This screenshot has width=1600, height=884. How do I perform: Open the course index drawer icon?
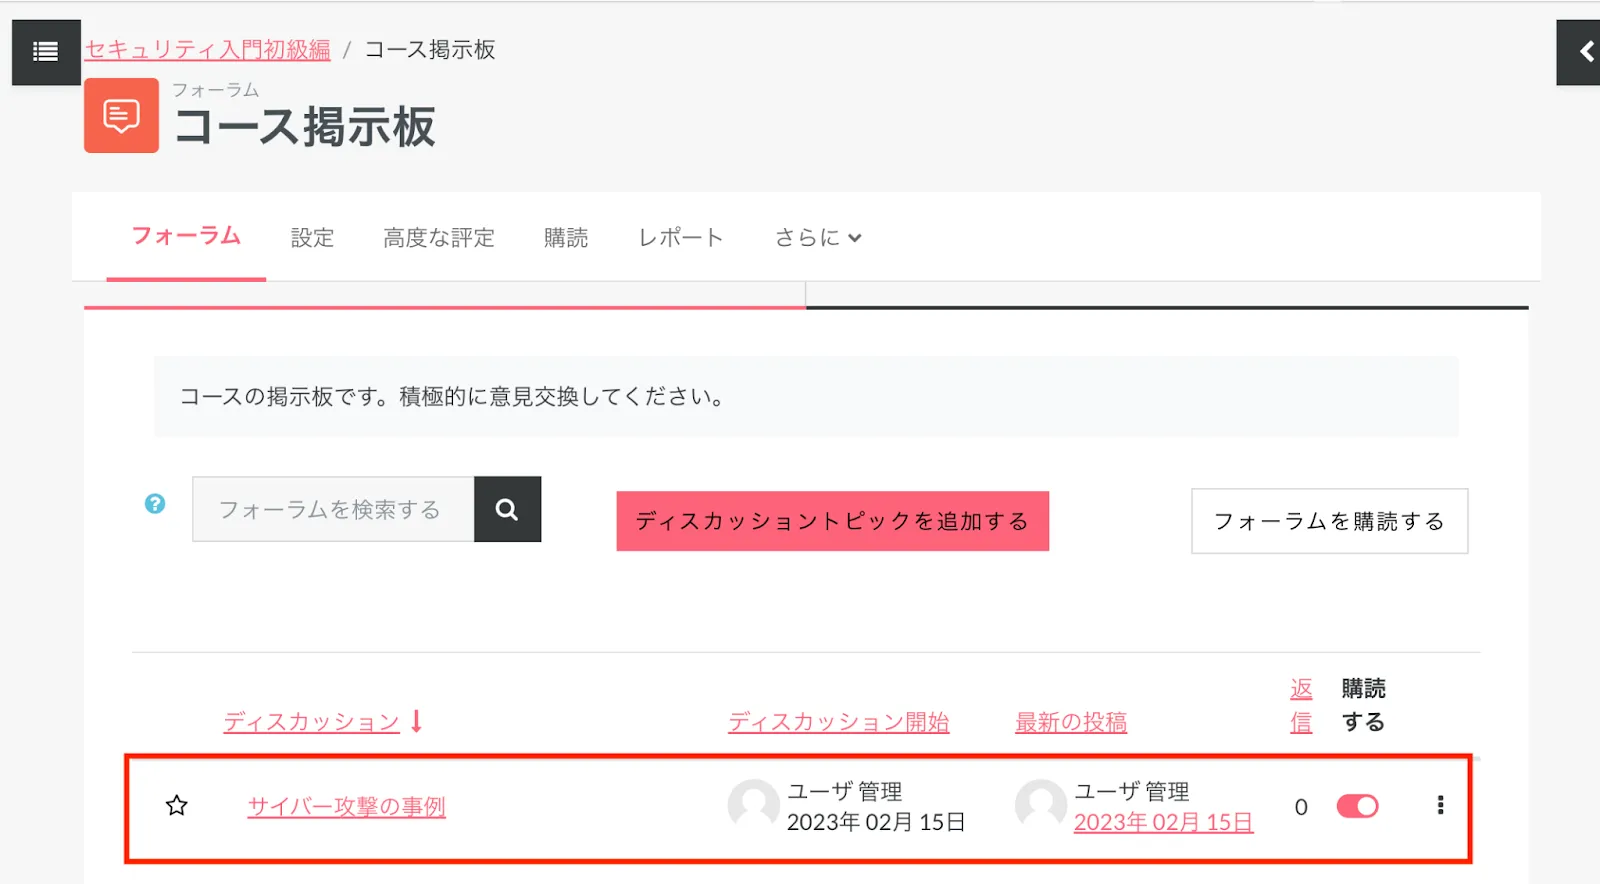(46, 52)
